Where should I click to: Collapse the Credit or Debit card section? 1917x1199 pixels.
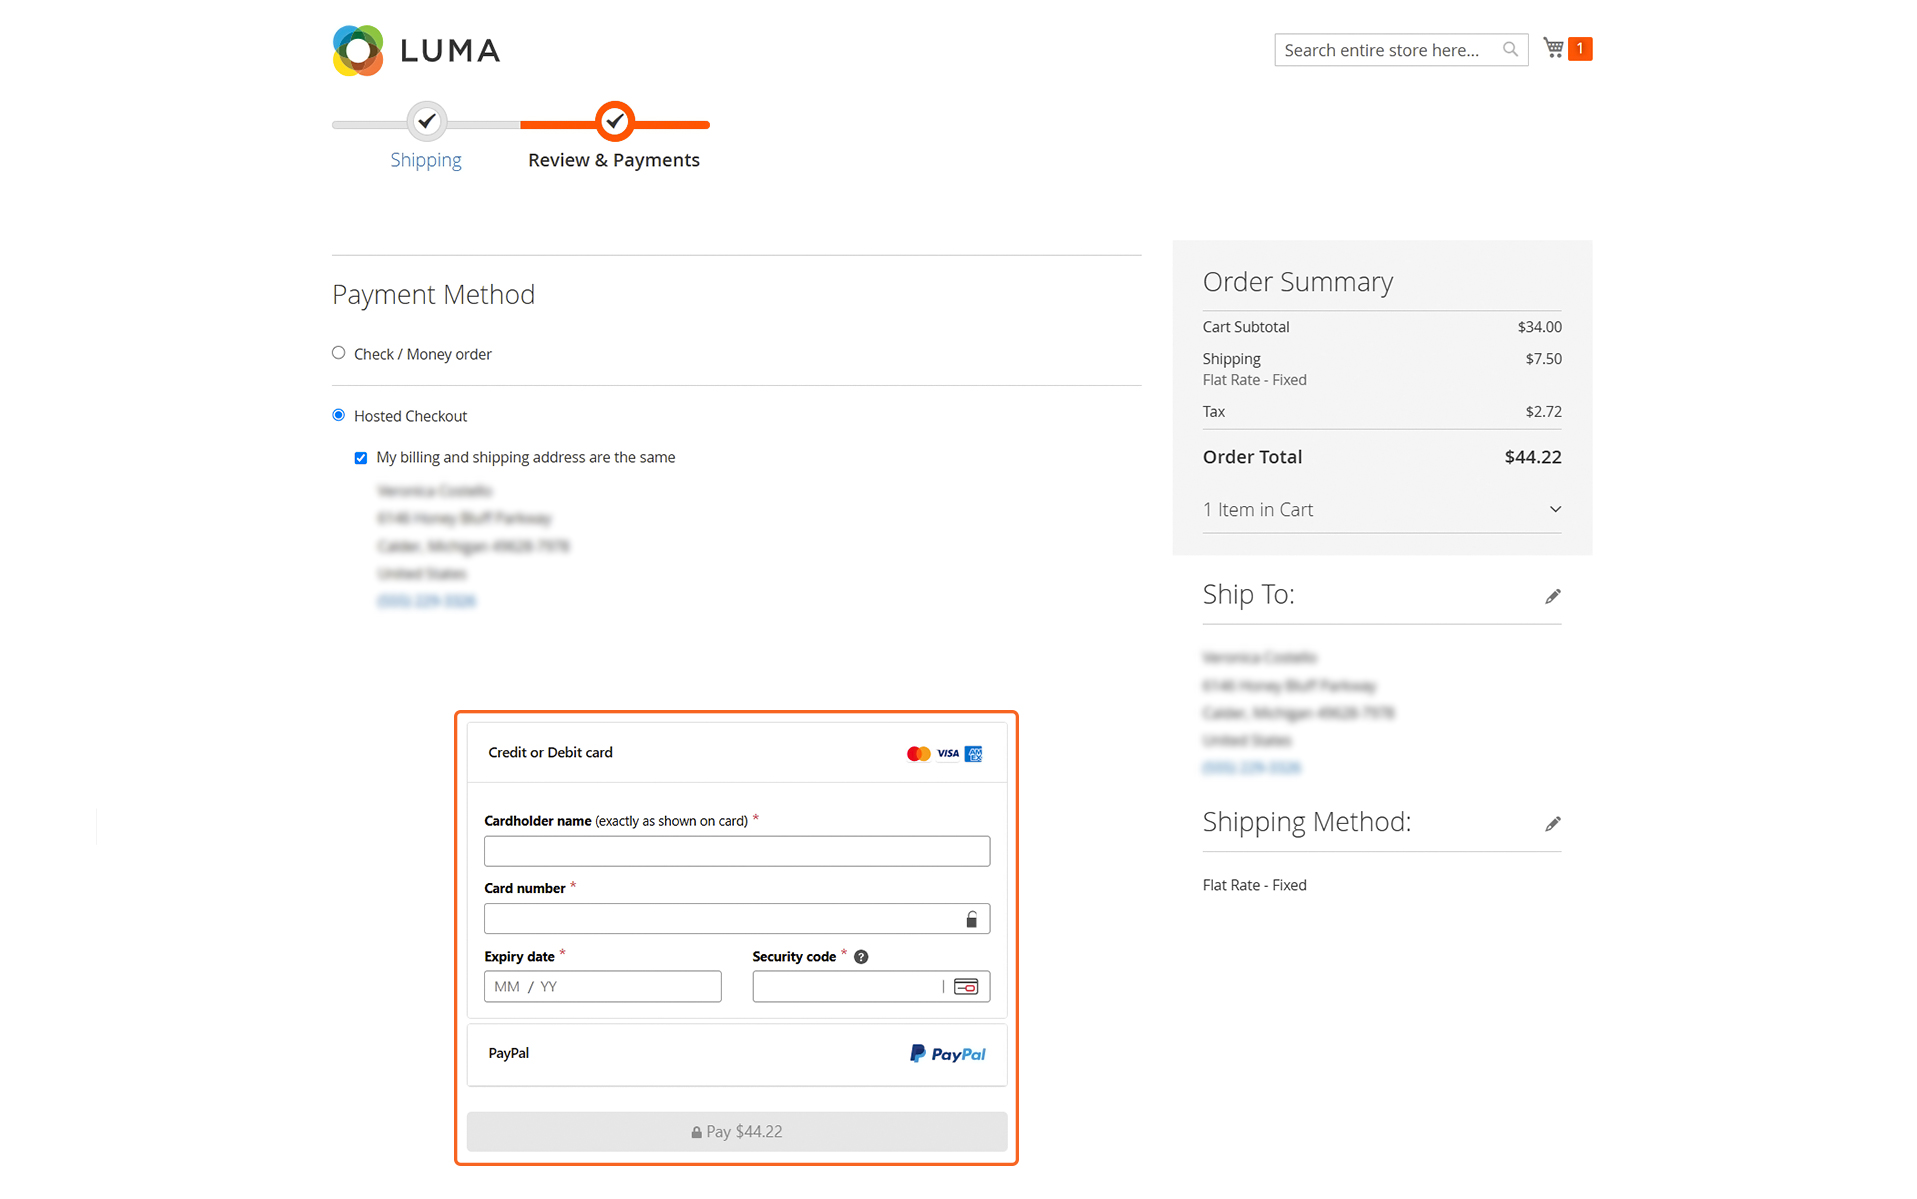tap(736, 753)
